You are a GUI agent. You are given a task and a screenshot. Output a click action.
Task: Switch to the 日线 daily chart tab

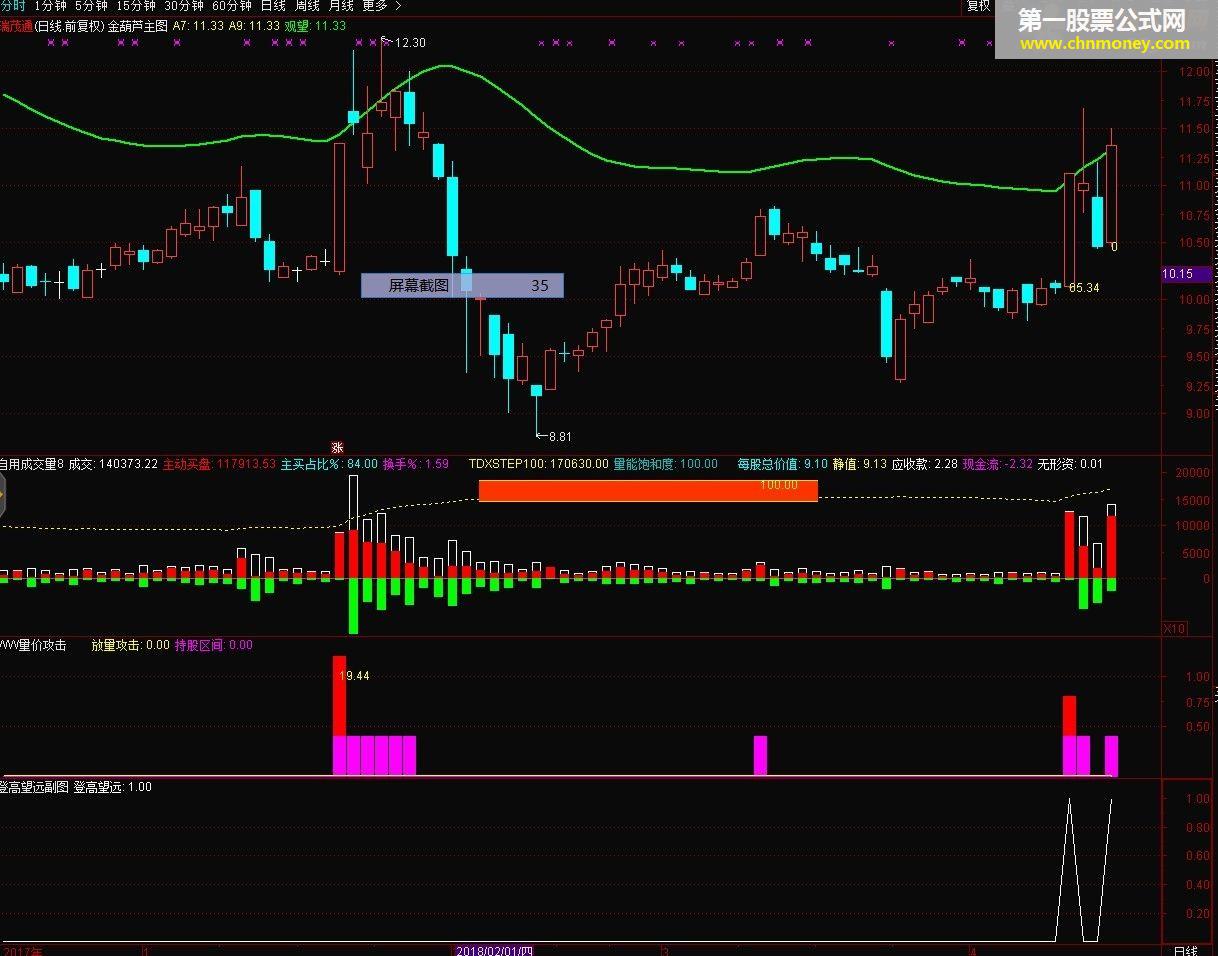click(273, 6)
